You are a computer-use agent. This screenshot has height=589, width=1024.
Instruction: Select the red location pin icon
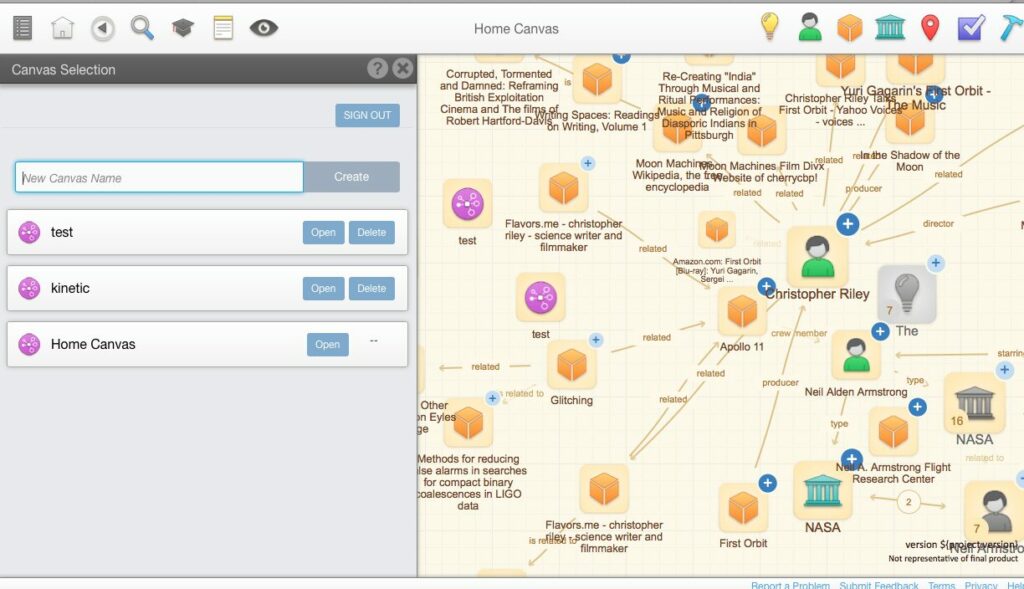pyautogui.click(x=930, y=28)
